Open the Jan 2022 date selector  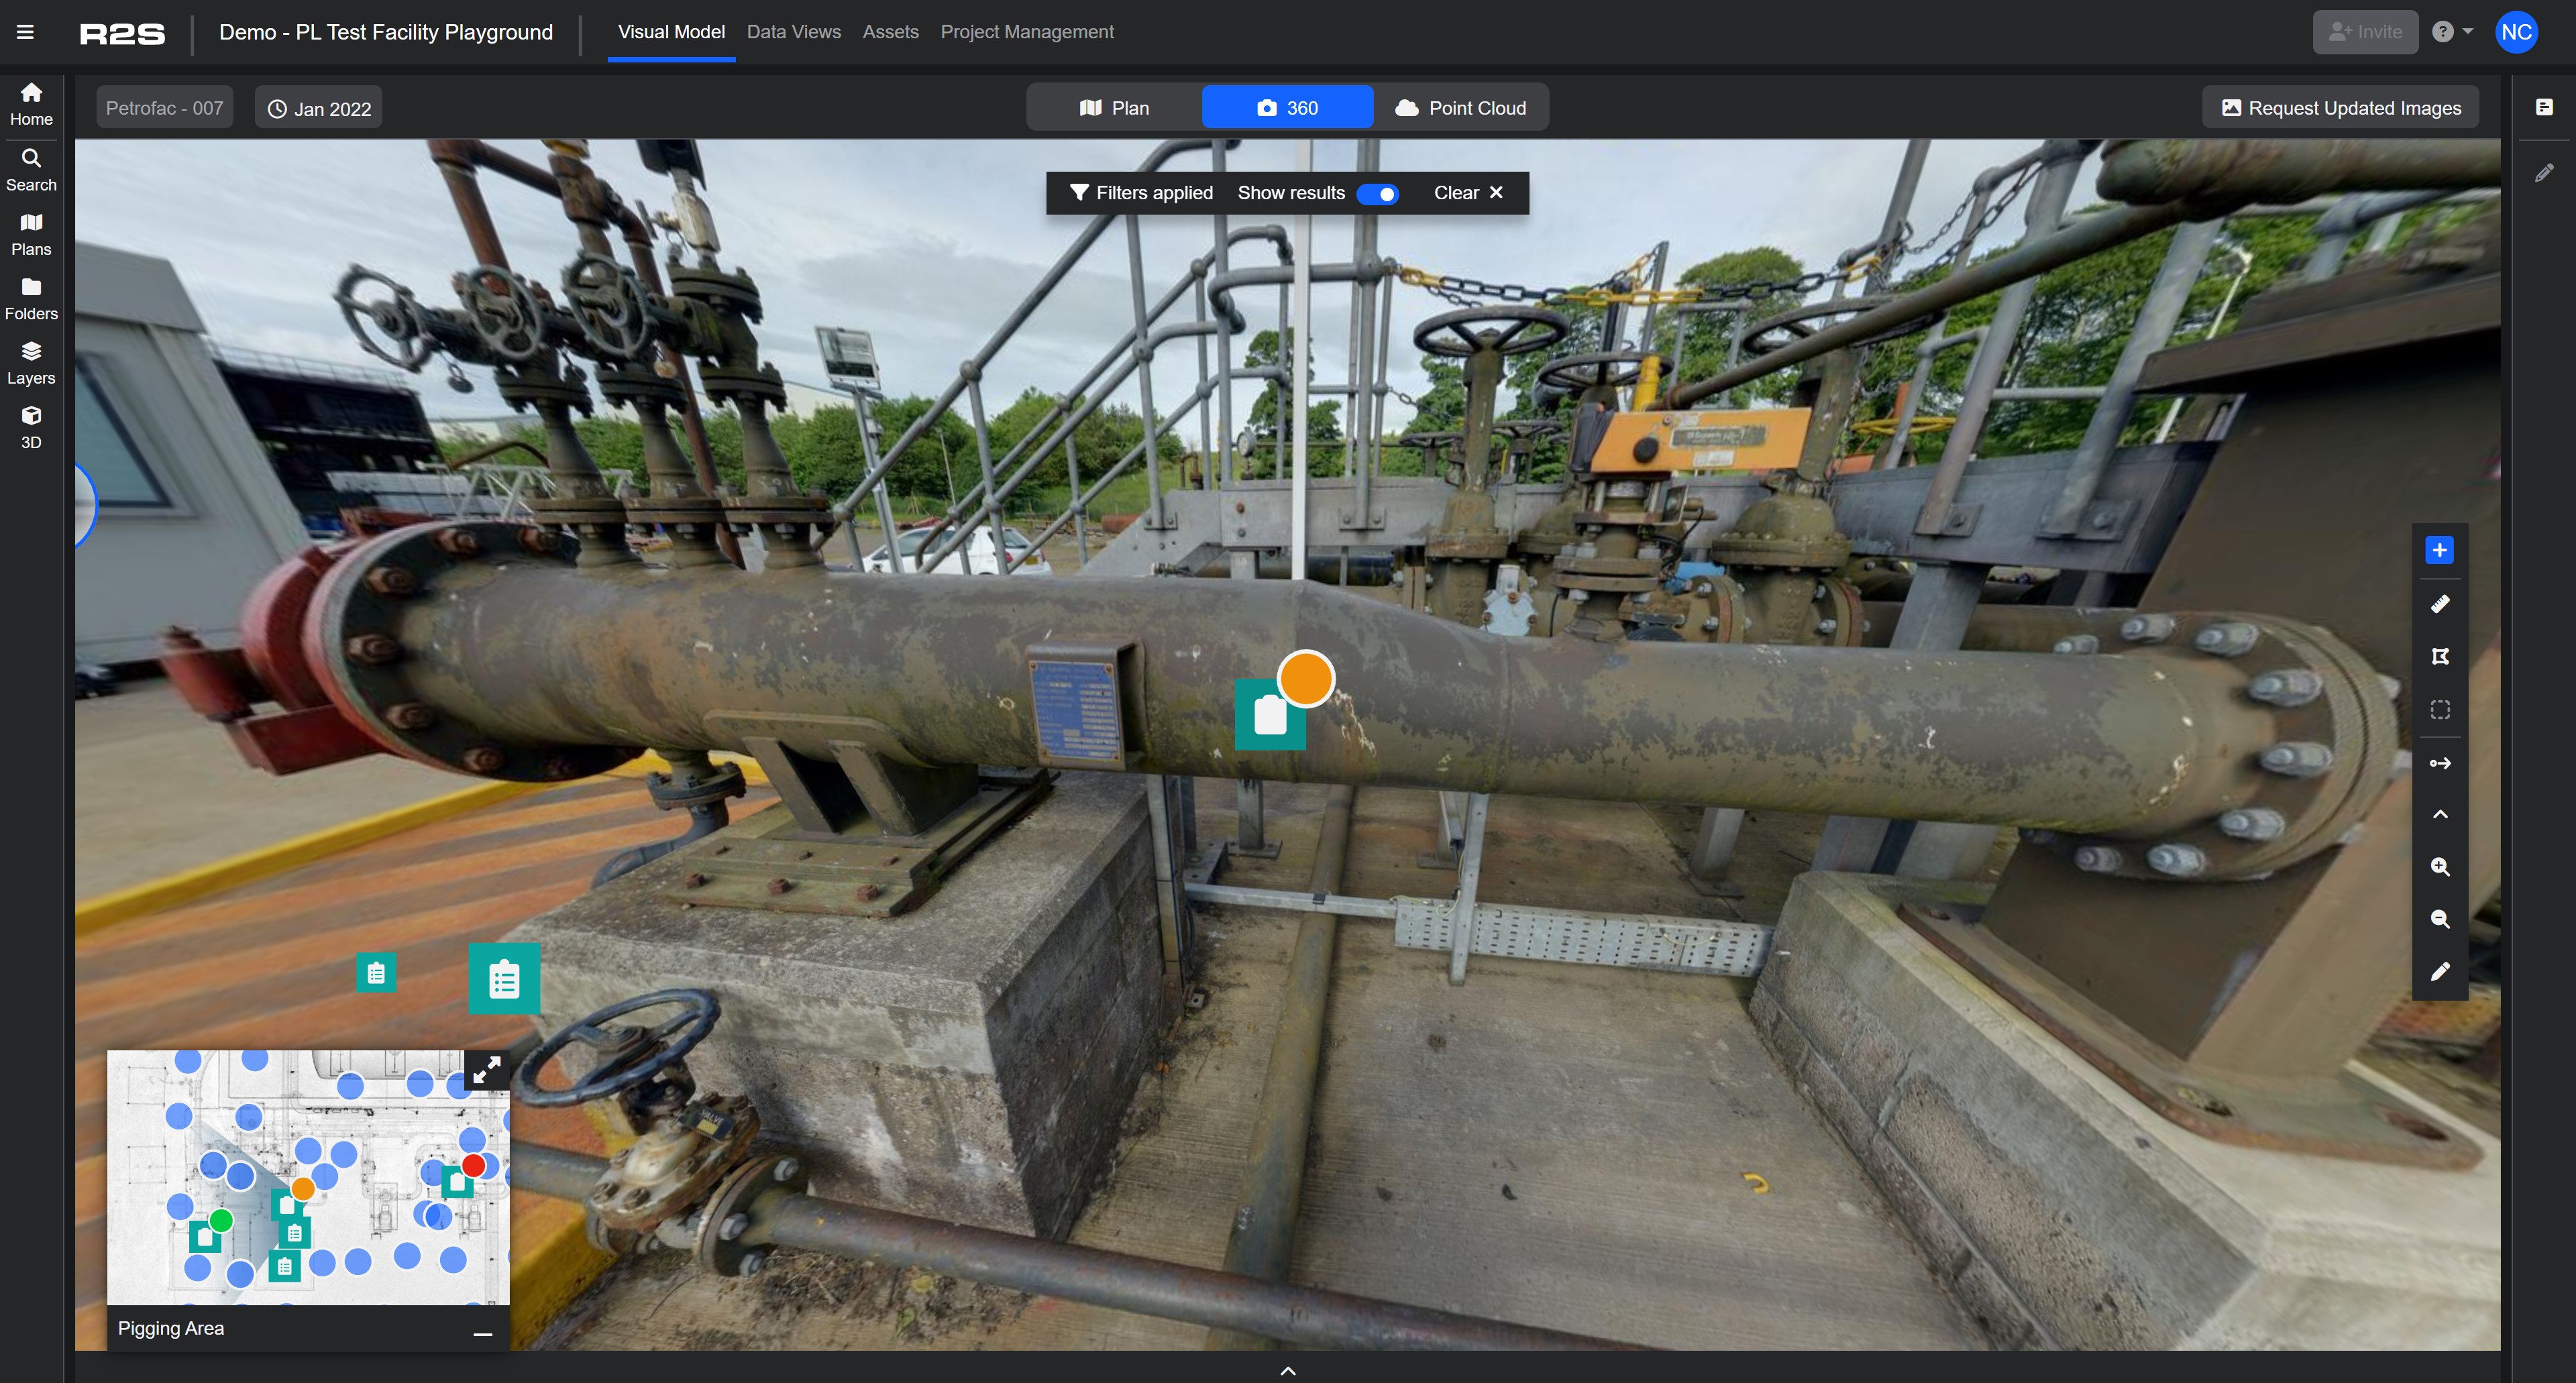point(319,108)
